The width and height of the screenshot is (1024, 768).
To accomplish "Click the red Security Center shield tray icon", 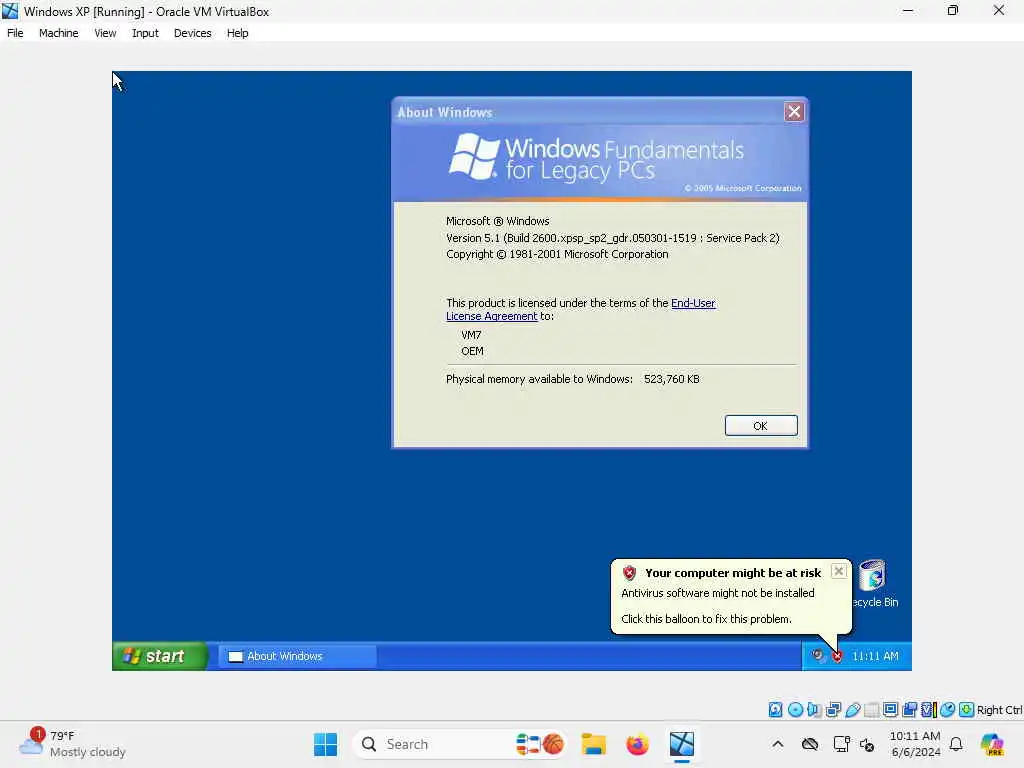I will pos(837,656).
